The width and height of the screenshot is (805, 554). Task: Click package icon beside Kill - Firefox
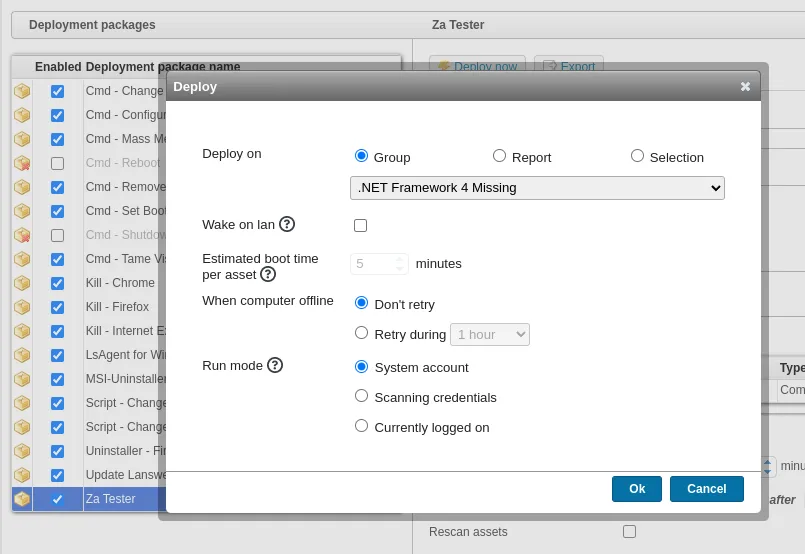tap(22, 307)
